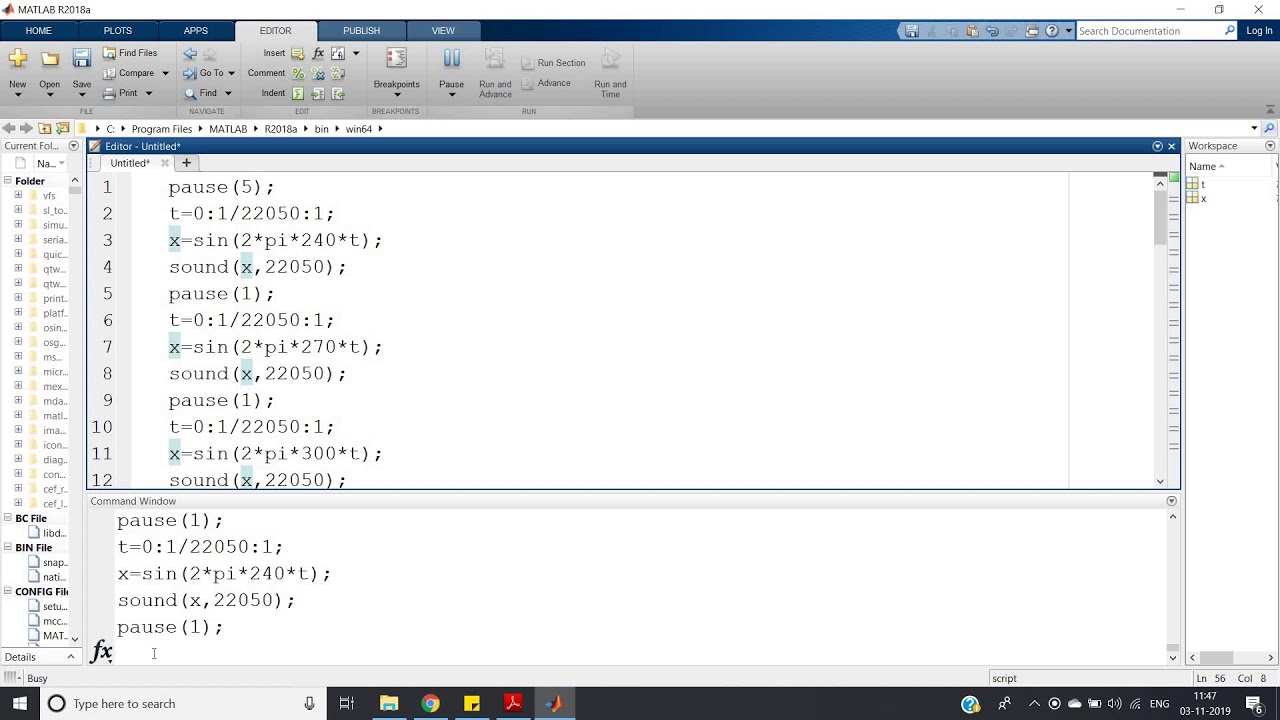
Task: Close the Editor panel
Action: tap(1172, 146)
